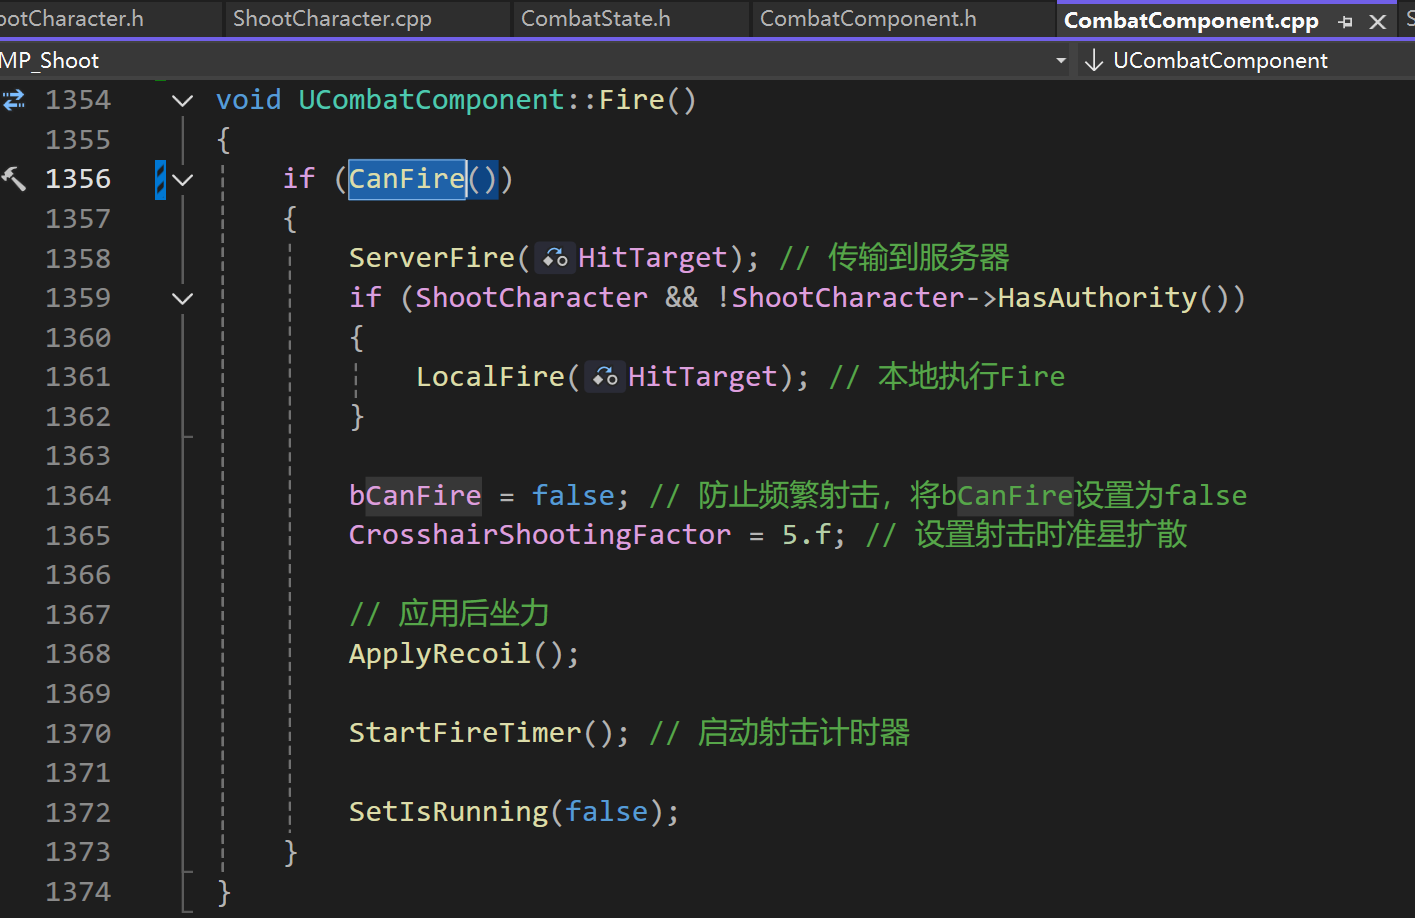Click the 5.f value on line 1365
Screen dimensions: 1415x918
[807, 535]
